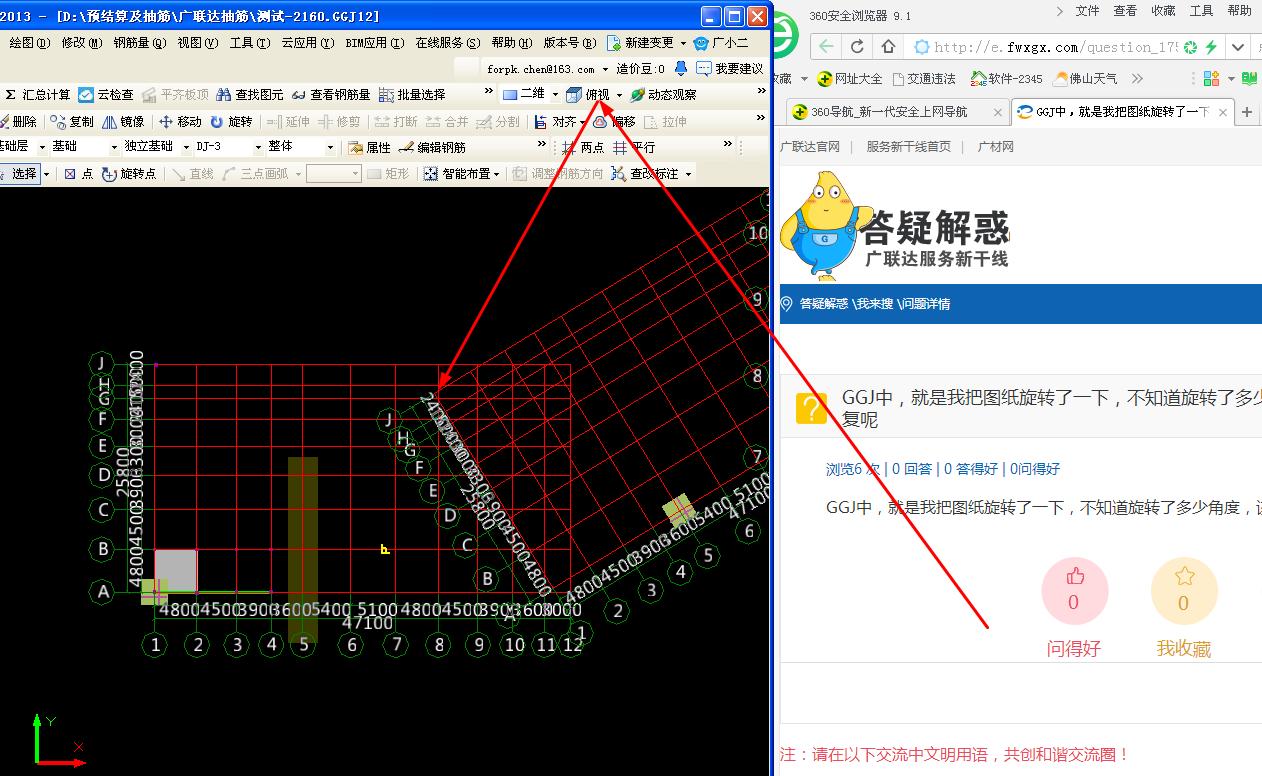
Task: Open 编辑钢筋 edit rebar
Action: [432, 147]
